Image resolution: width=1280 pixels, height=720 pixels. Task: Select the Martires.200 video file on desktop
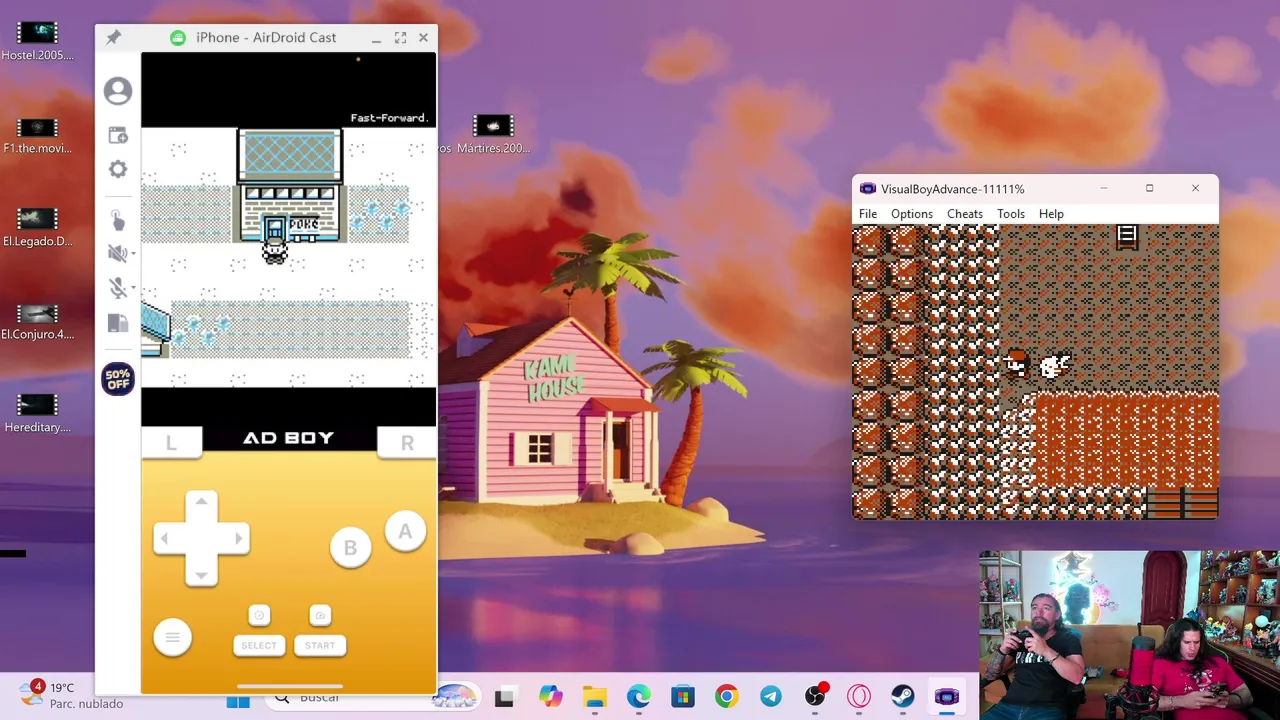[x=493, y=135]
